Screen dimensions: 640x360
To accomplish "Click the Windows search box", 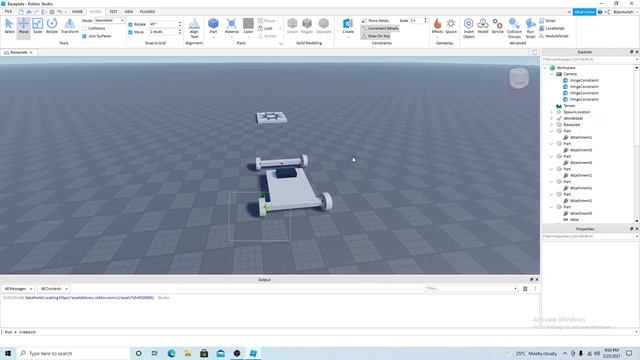I will point(73,353).
